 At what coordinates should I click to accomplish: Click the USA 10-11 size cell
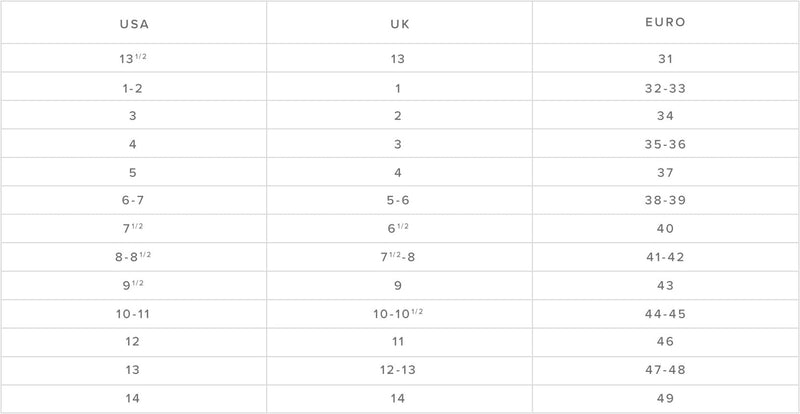tap(133, 313)
